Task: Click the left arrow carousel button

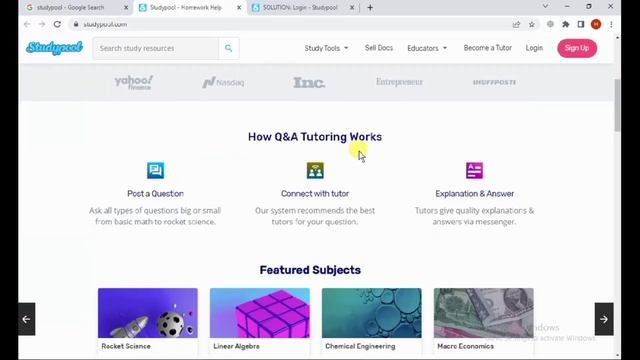Action: point(27,319)
